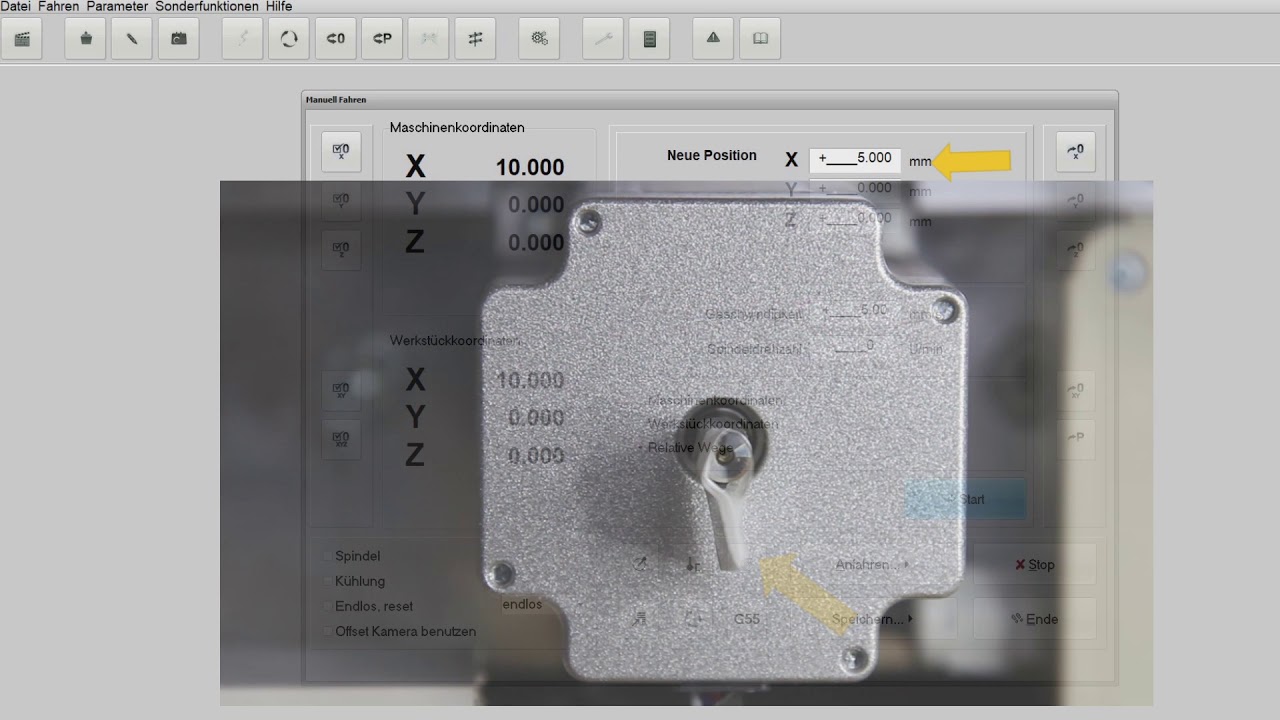The height and width of the screenshot is (720, 1280).
Task: Click the clapperboard icon in the toolbar
Action: tap(22, 39)
